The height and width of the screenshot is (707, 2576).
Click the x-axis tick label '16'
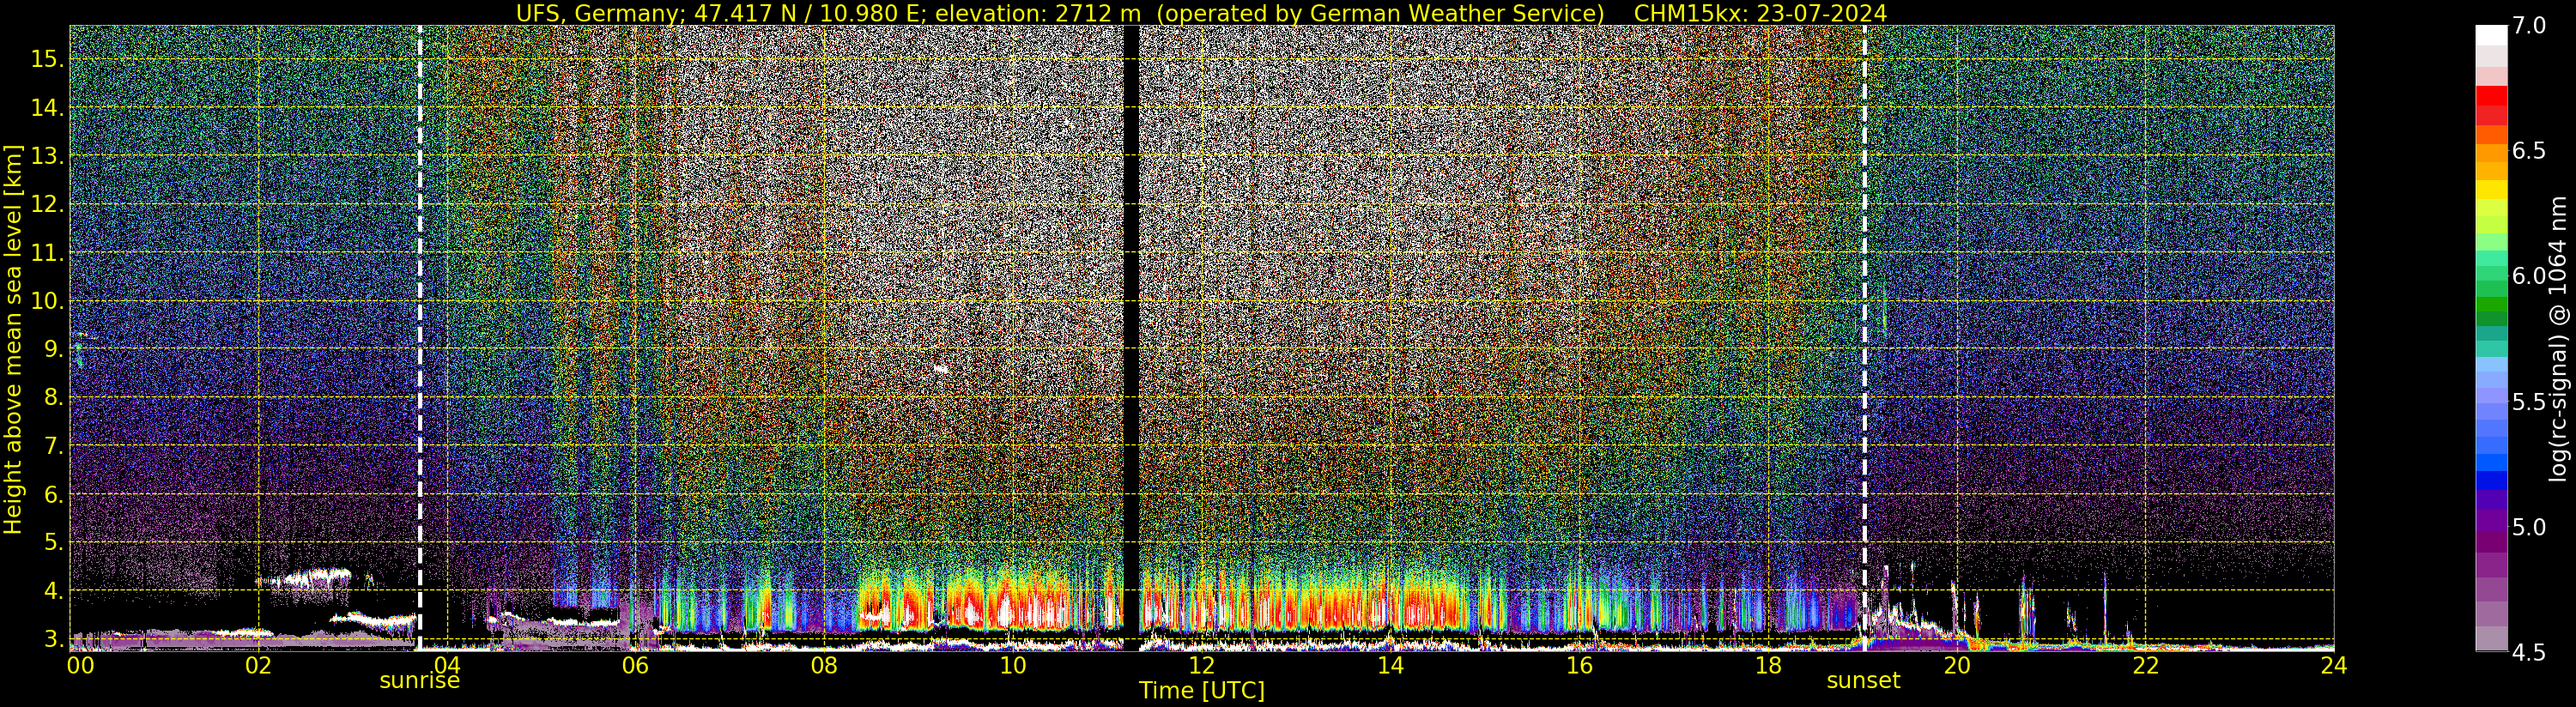(1578, 666)
